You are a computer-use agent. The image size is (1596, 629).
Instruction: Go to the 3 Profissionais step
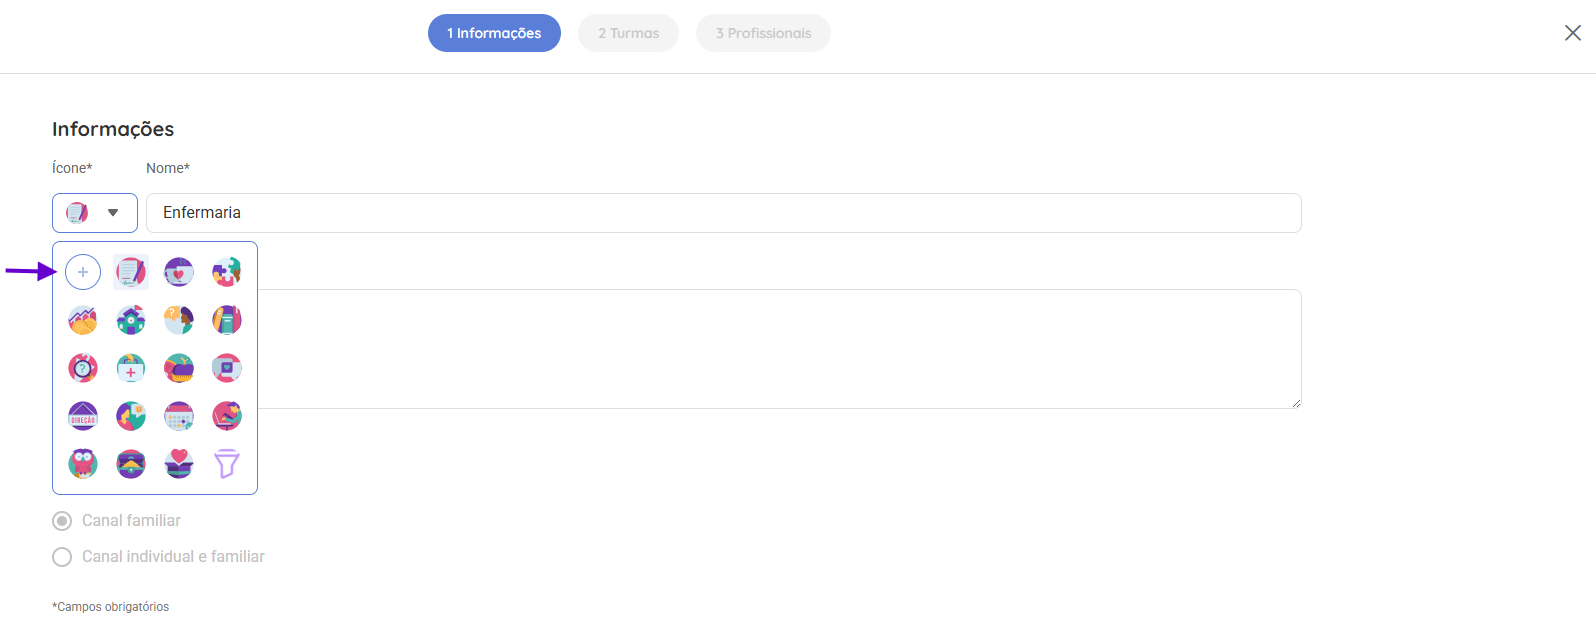[763, 33]
